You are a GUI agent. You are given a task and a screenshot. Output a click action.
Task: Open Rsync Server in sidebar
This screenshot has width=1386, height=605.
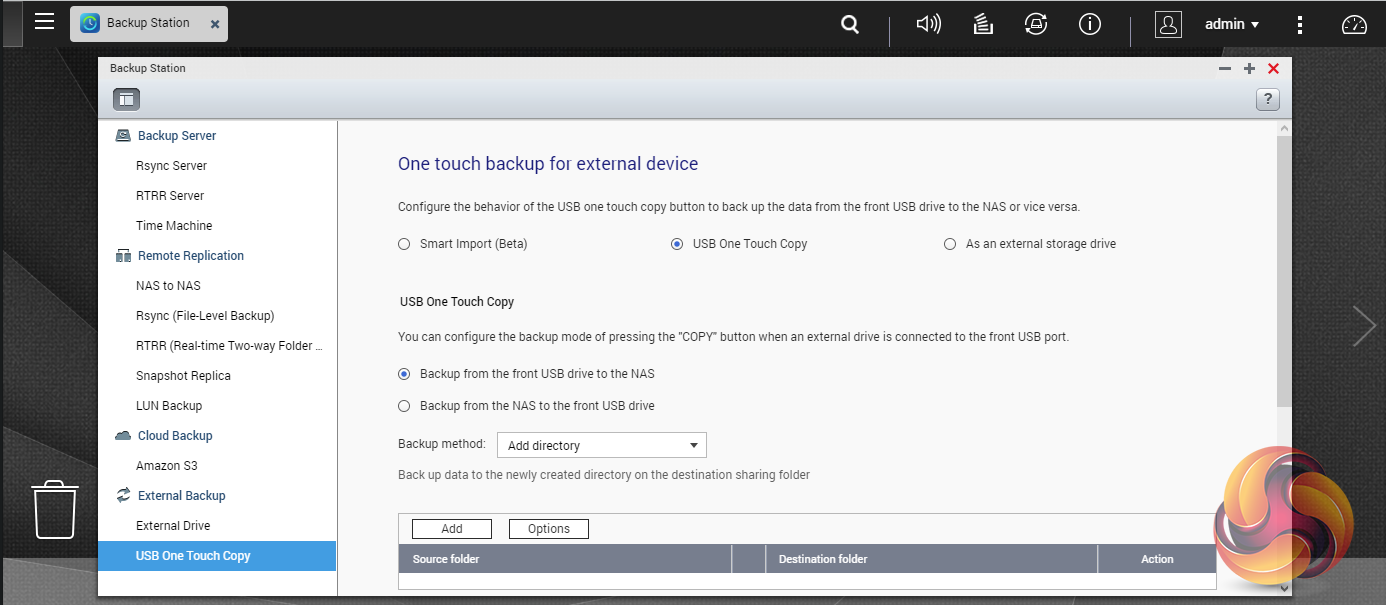pyautogui.click(x=171, y=166)
